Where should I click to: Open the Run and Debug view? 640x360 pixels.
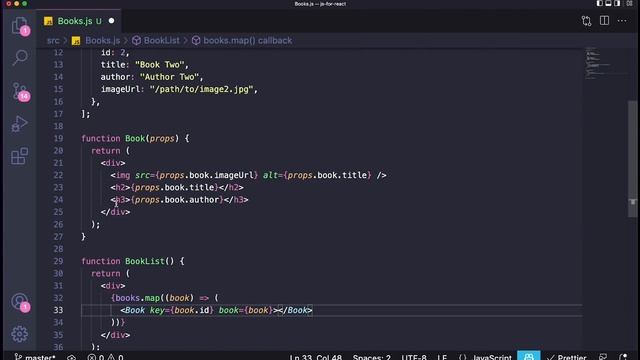20,124
